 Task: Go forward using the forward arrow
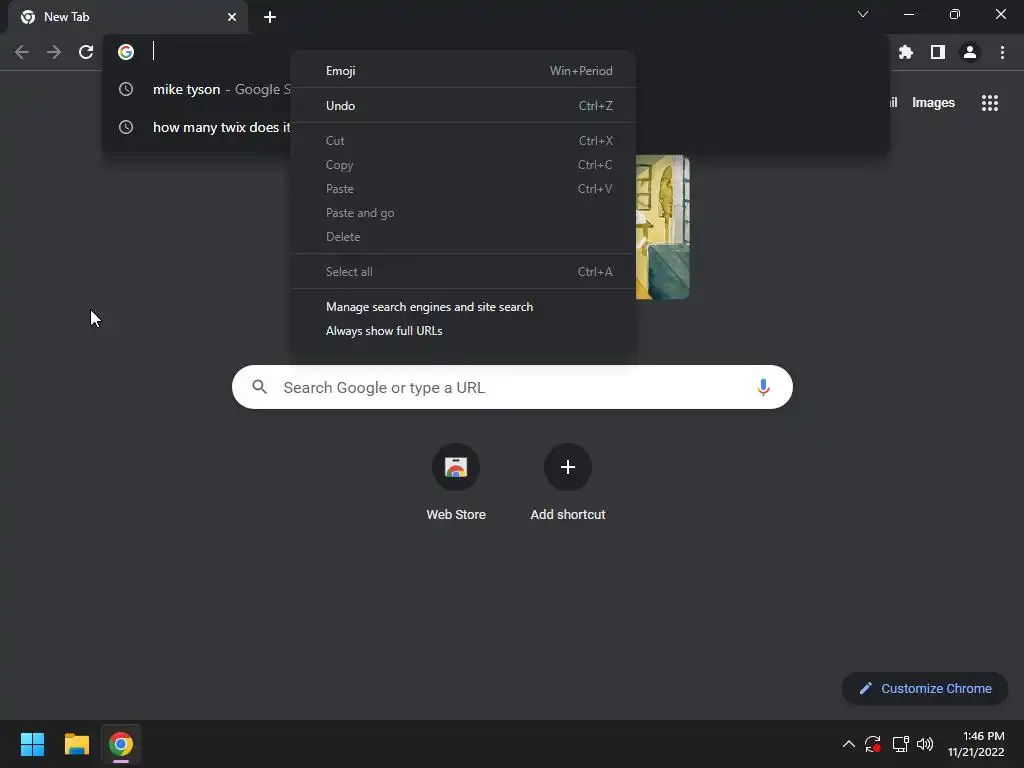[54, 52]
